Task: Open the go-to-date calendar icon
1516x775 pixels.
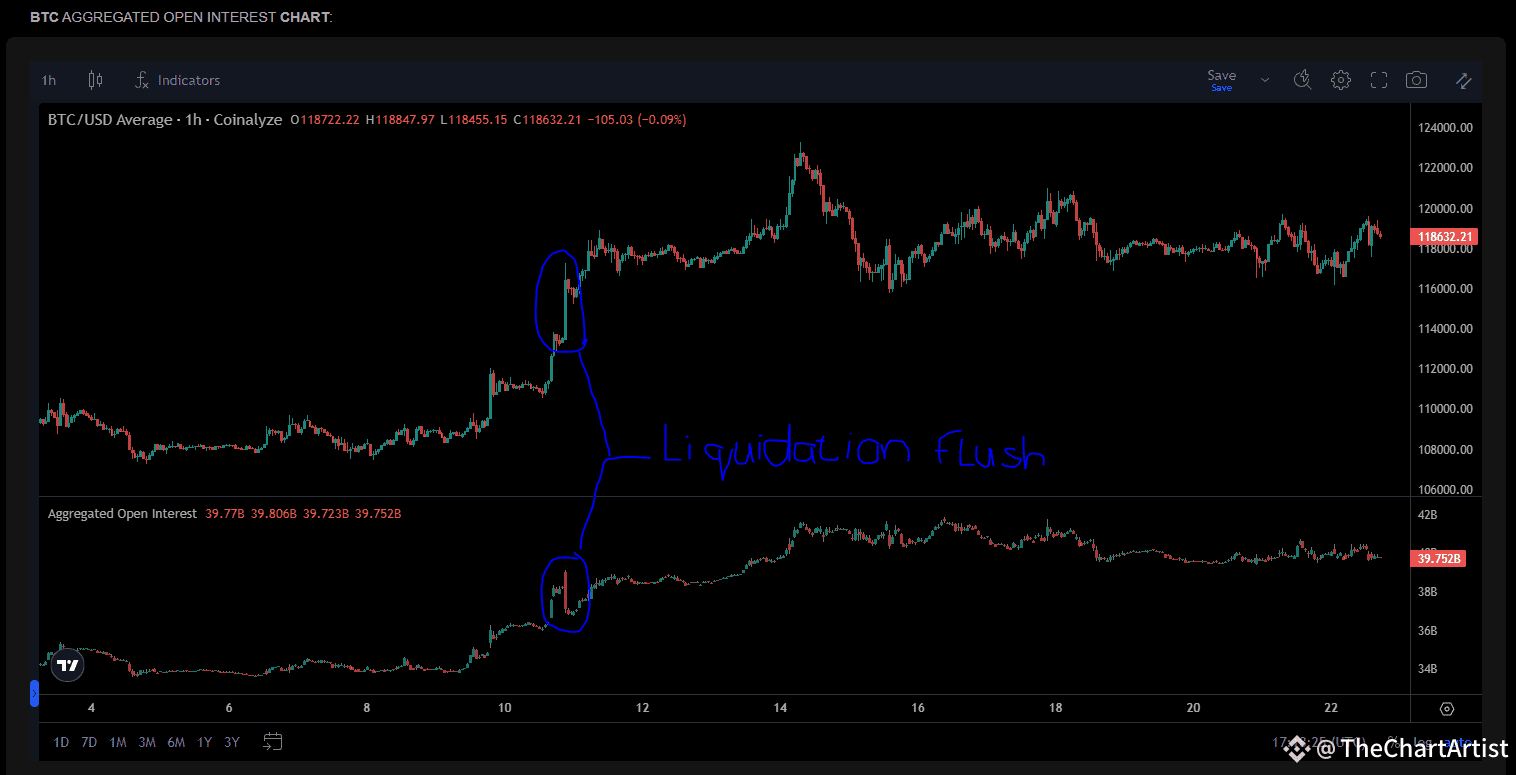Action: pos(273,741)
